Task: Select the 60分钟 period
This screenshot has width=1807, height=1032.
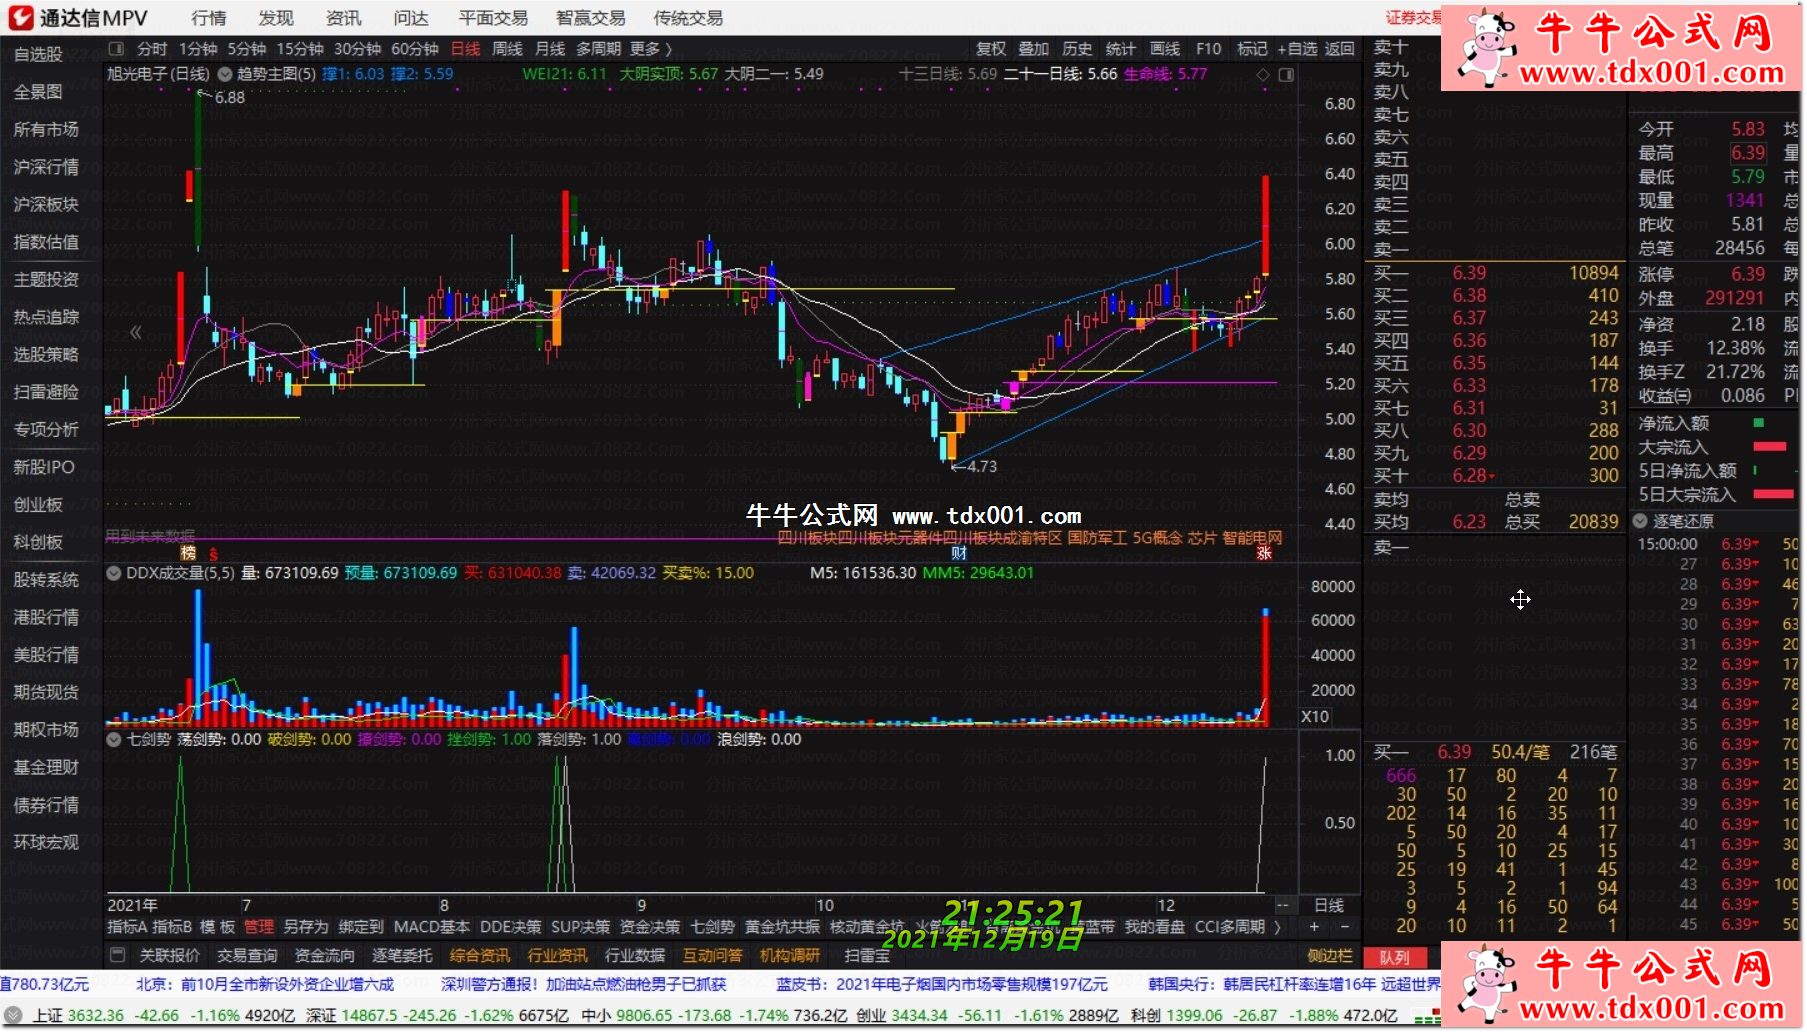Action: [x=415, y=48]
